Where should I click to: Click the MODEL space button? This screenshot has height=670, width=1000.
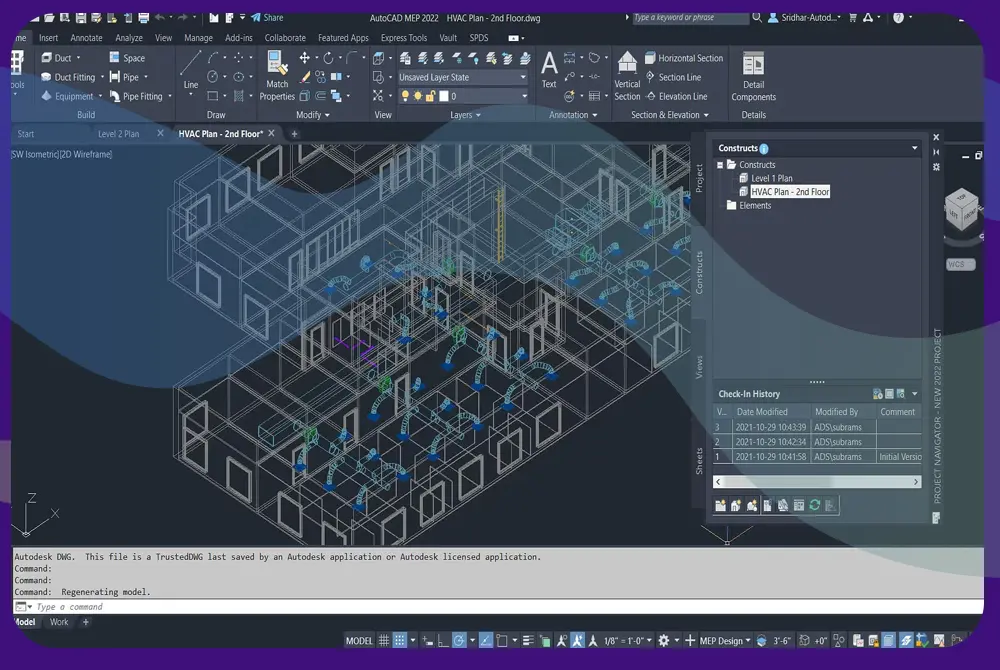click(359, 641)
